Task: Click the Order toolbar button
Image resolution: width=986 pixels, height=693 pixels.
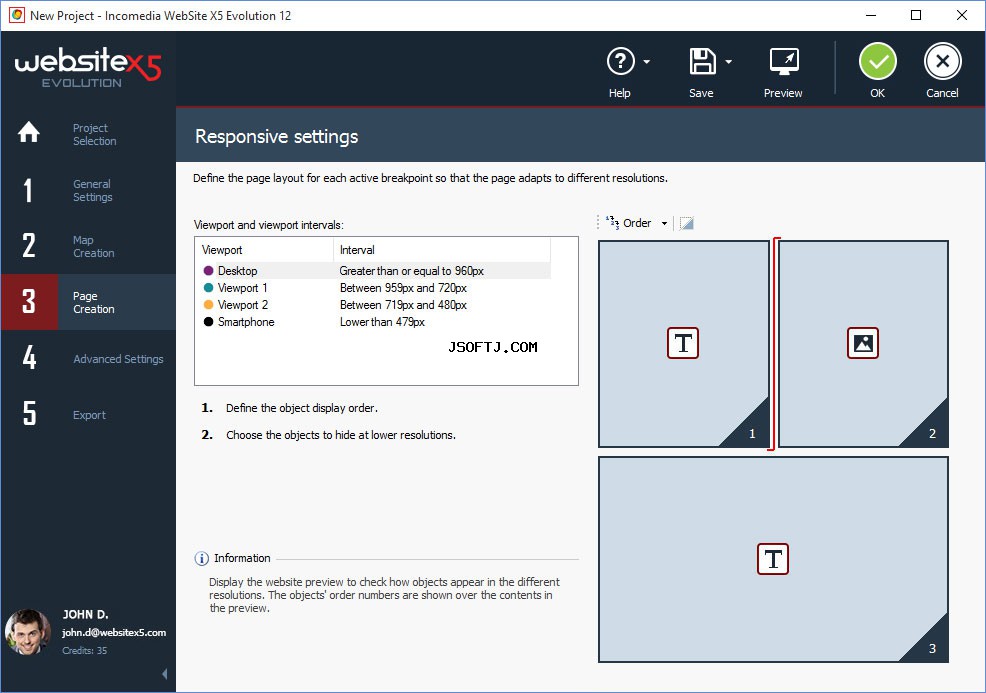Action: (x=628, y=223)
